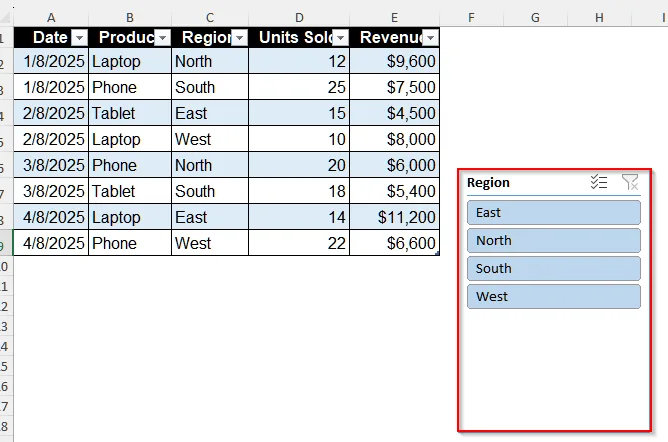Click date 1/8/2025 in the Phone row

tap(51, 87)
